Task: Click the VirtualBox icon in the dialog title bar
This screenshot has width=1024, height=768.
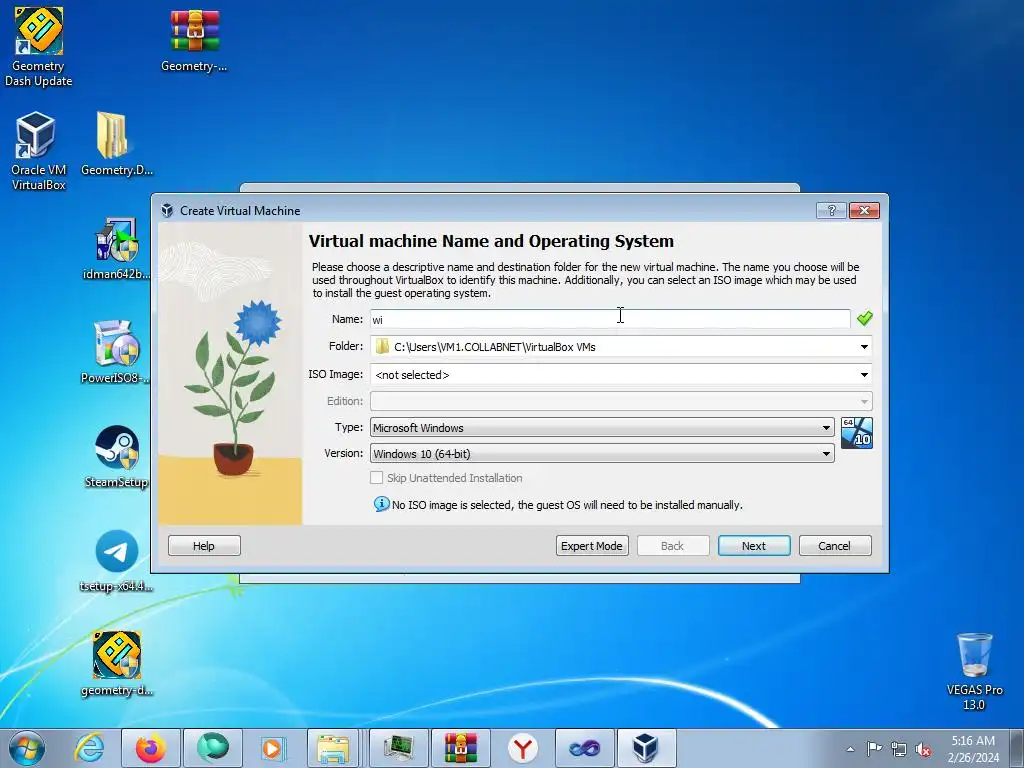Action: (x=167, y=210)
